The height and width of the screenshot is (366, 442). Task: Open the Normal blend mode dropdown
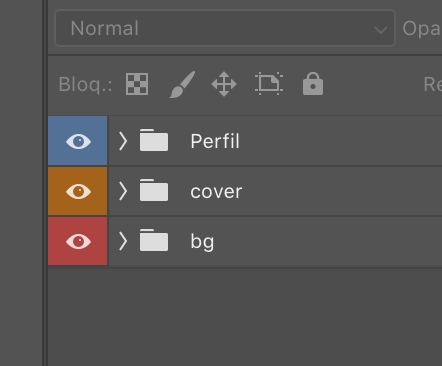pos(225,28)
